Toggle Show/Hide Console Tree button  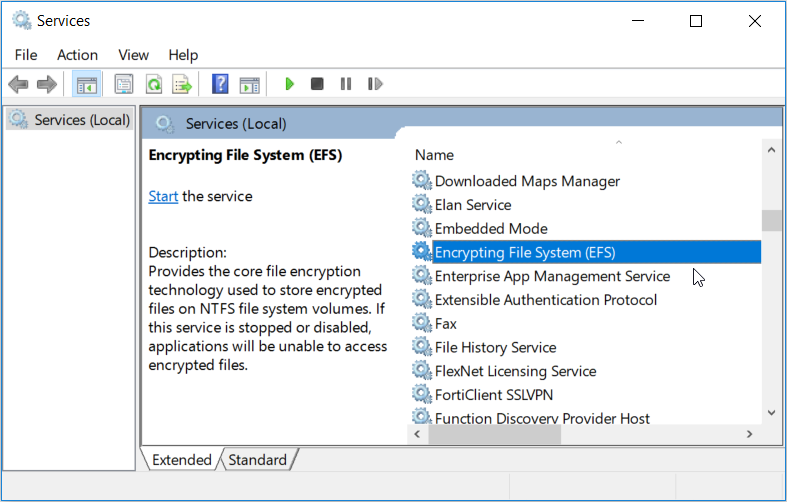click(x=86, y=84)
